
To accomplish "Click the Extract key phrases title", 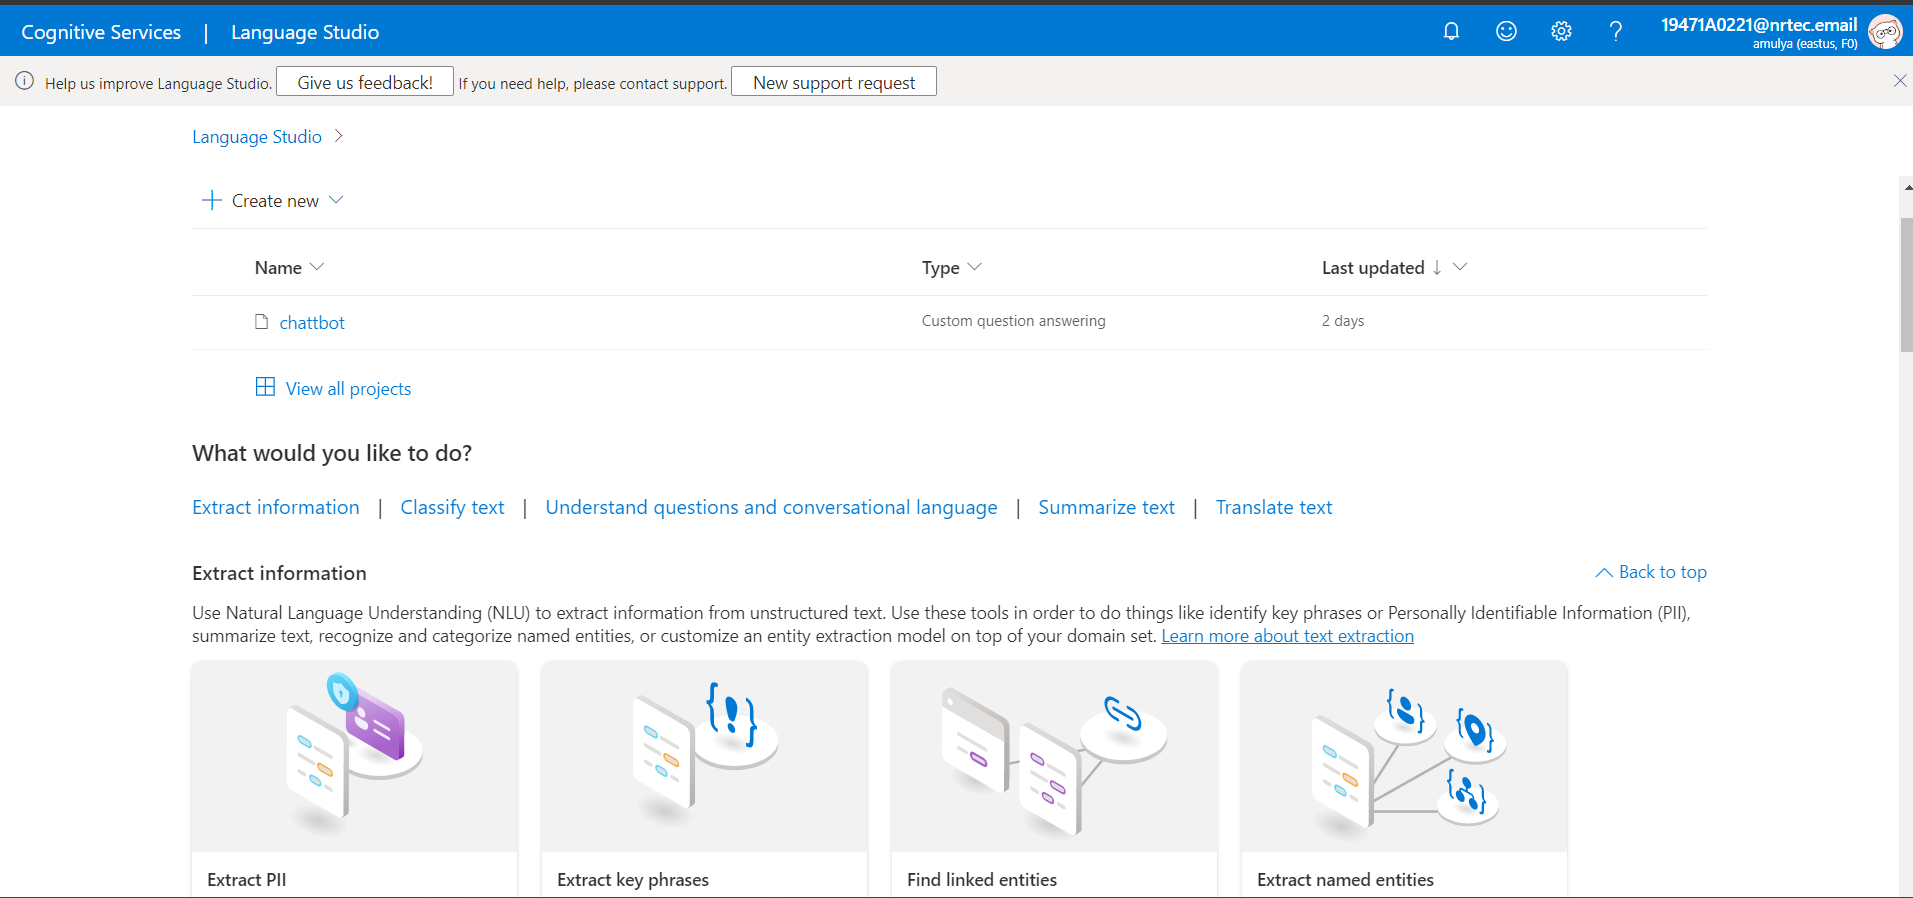I will point(633,880).
